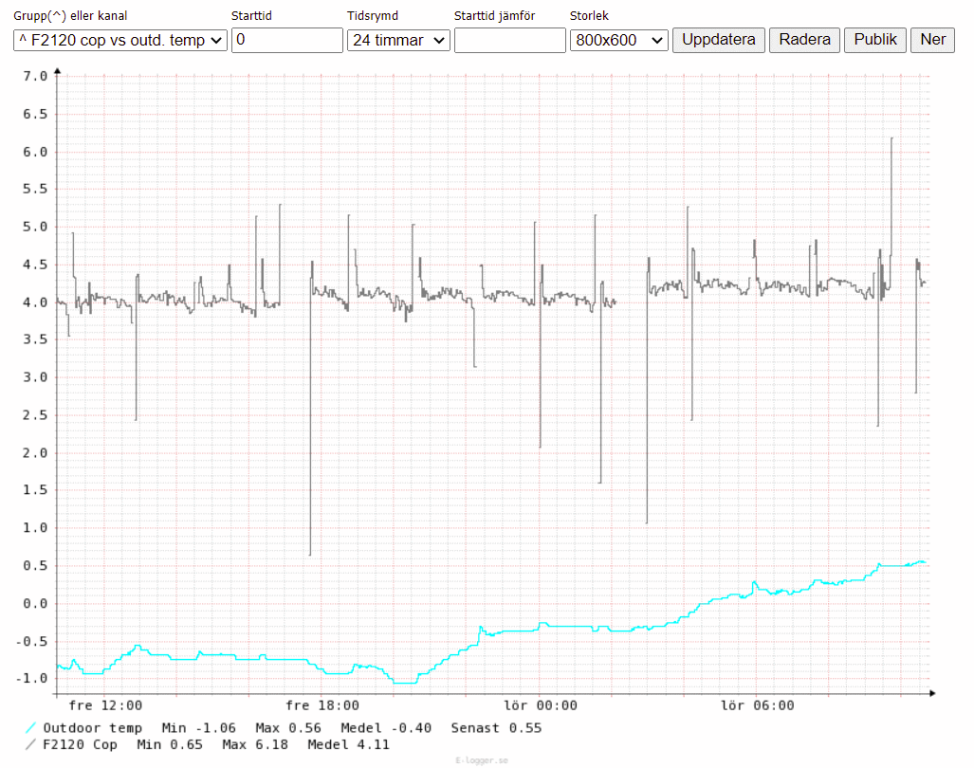
Task: Click the Publik button
Action: click(x=875, y=40)
